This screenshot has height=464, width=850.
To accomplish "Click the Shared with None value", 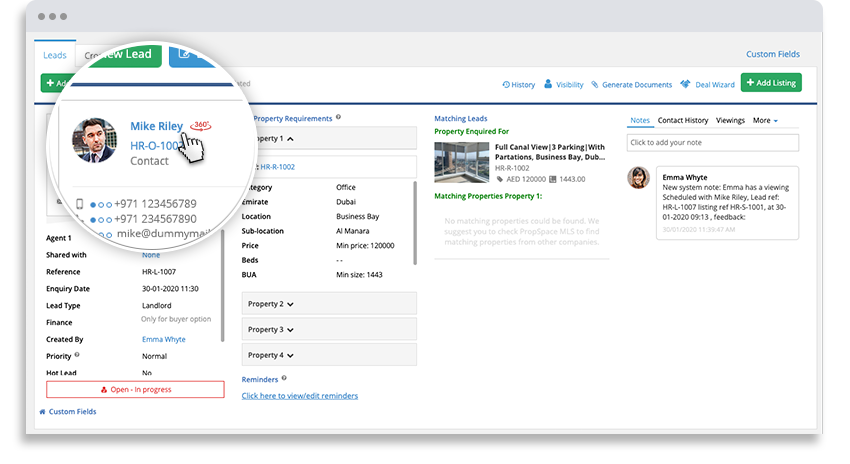I will click(151, 255).
